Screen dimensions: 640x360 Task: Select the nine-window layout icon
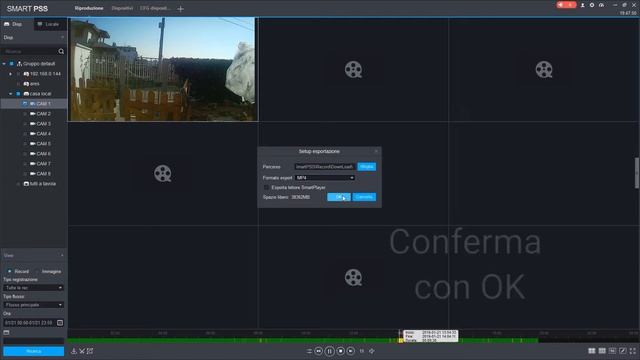[602, 351]
